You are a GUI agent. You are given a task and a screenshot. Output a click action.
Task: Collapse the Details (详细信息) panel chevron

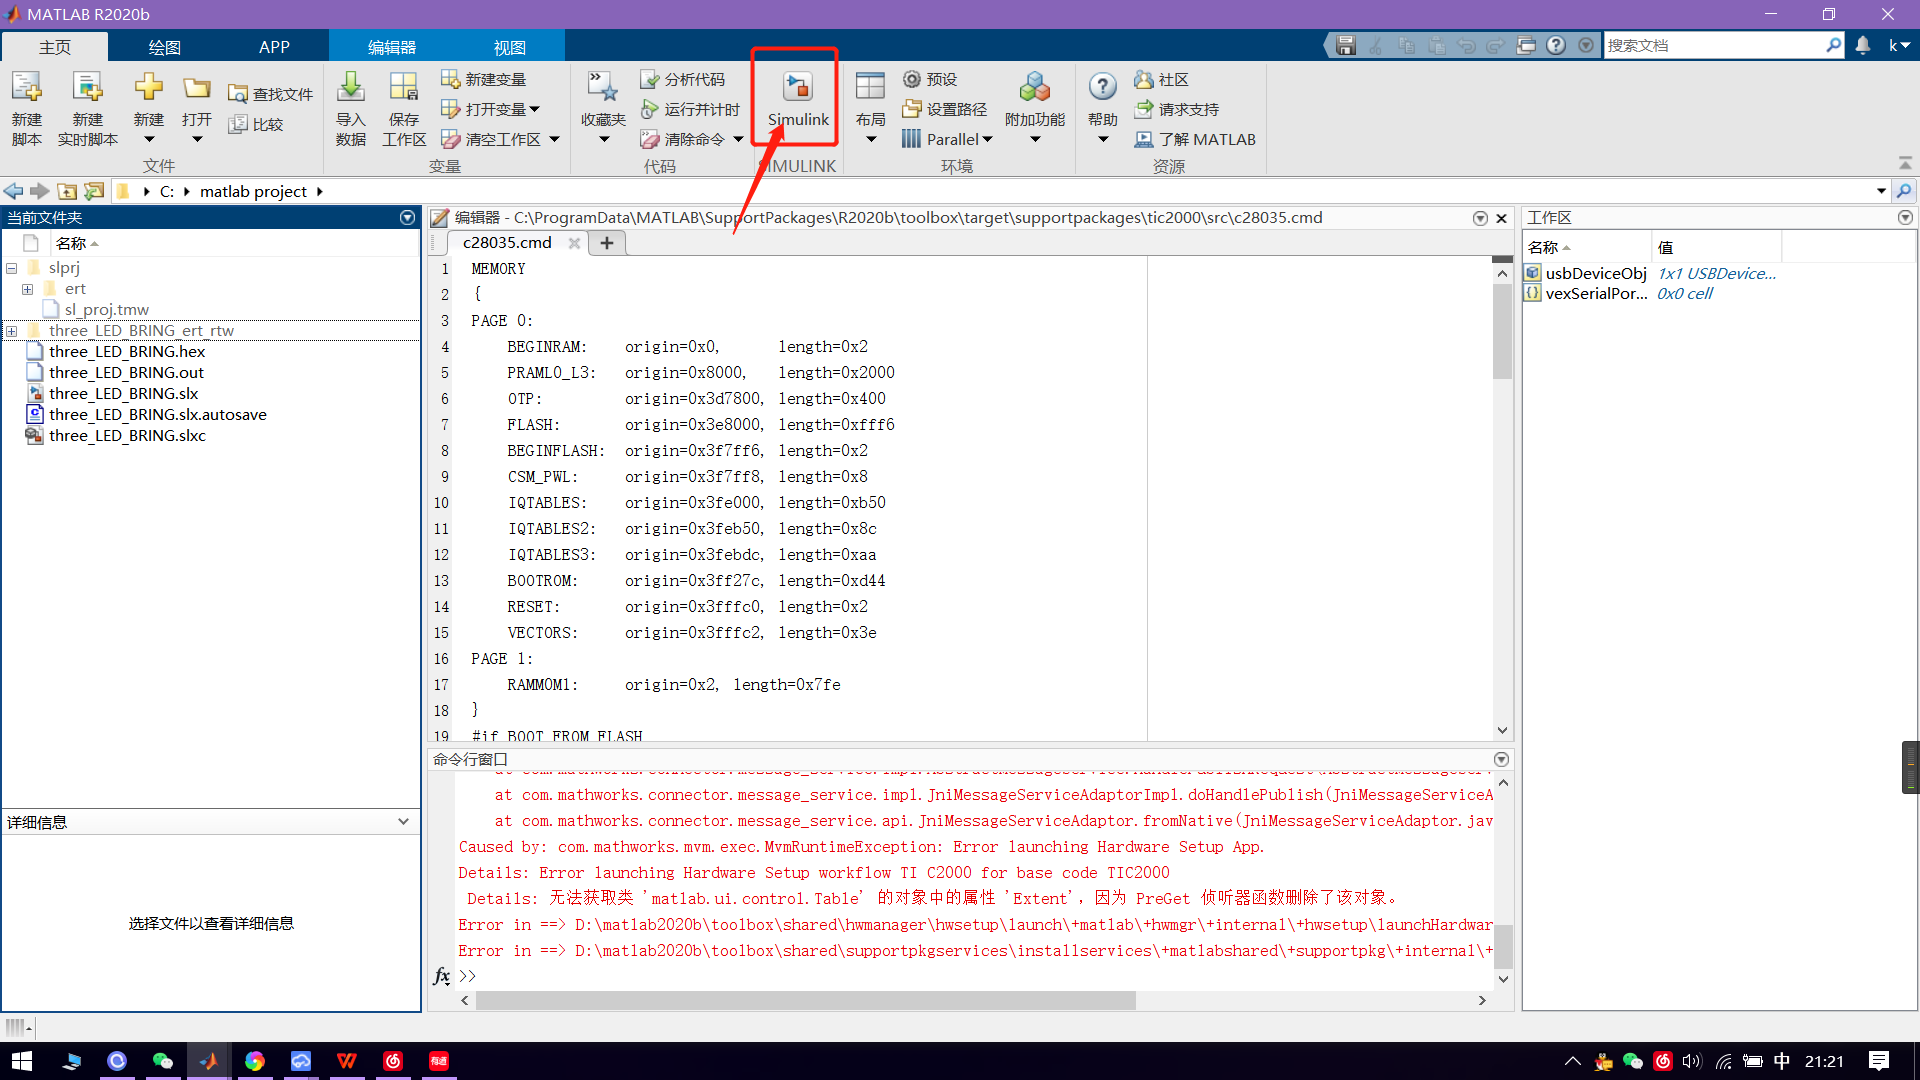click(403, 821)
